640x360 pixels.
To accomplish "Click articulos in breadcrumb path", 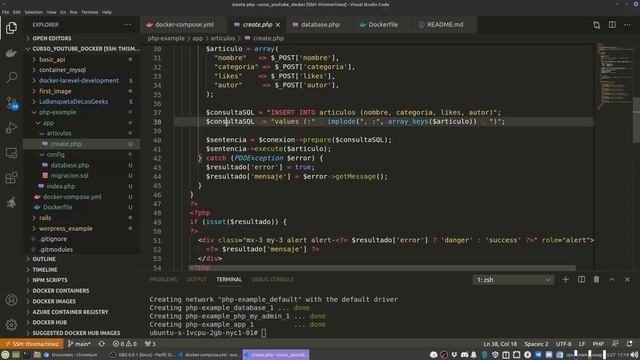I will 223,38.
